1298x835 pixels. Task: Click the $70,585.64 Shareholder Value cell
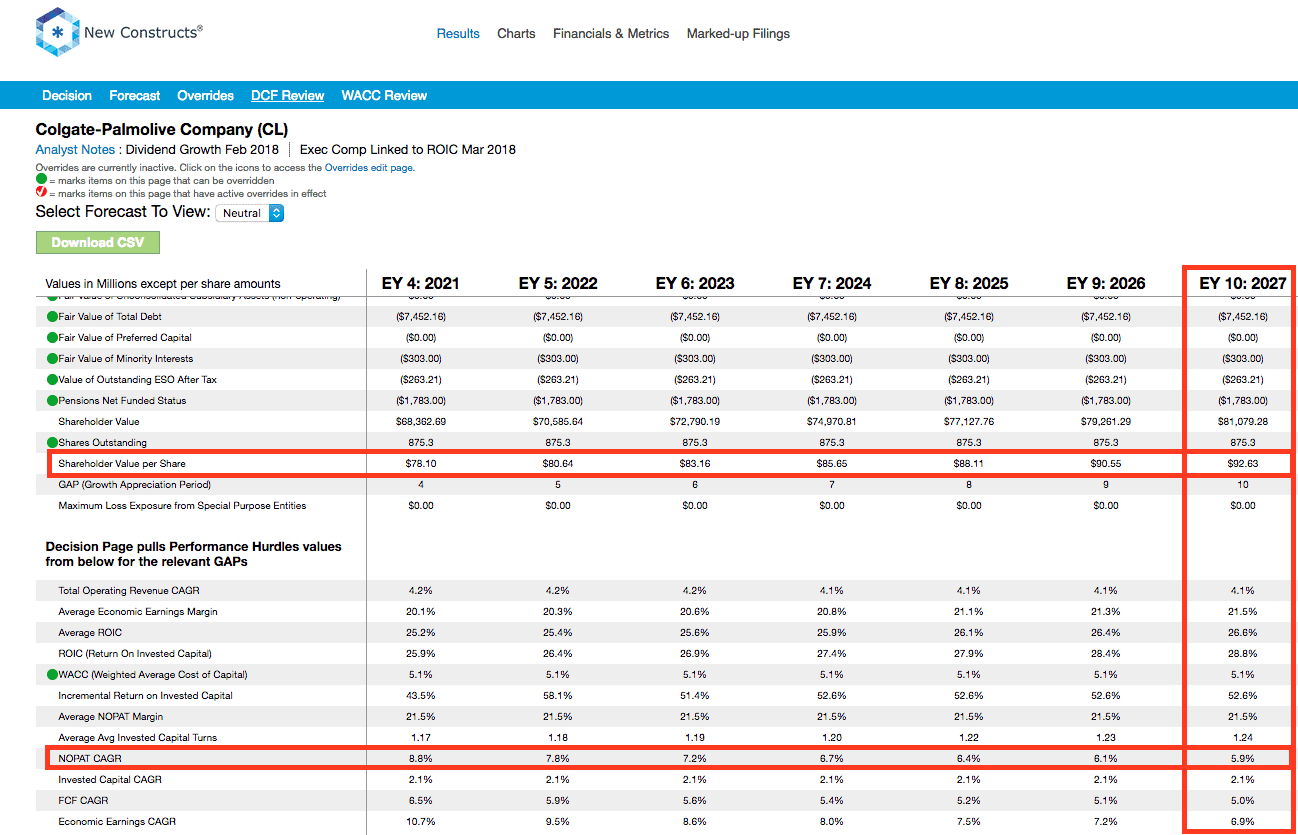coord(558,421)
